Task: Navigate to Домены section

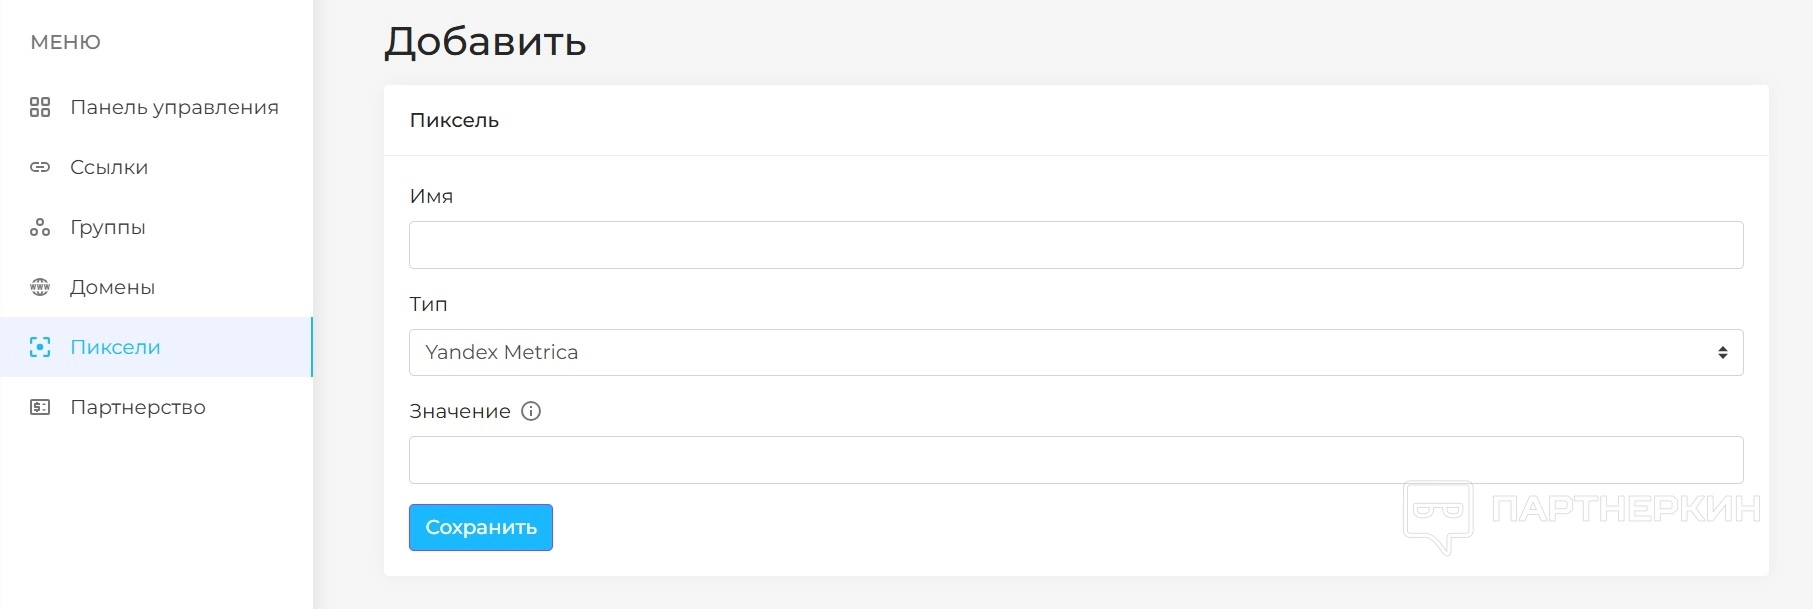Action: click(x=112, y=287)
